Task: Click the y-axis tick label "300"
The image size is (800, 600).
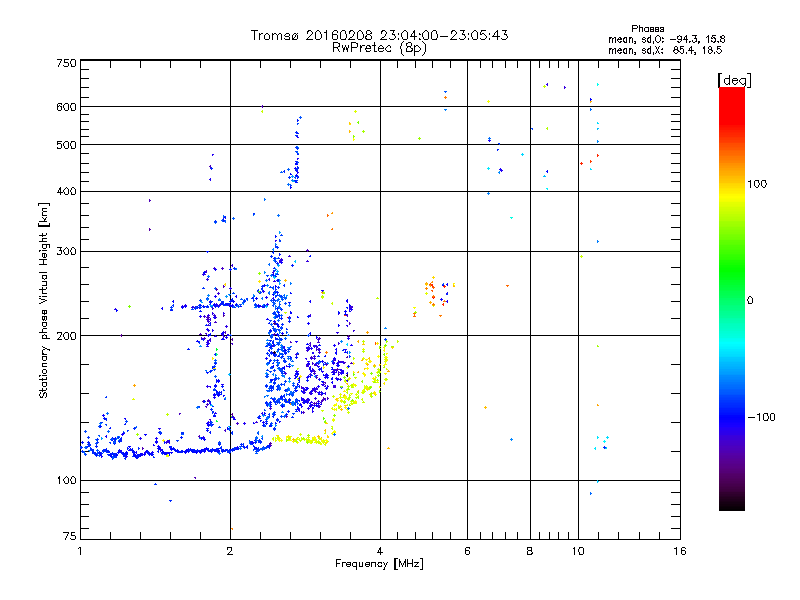Action: coord(66,252)
